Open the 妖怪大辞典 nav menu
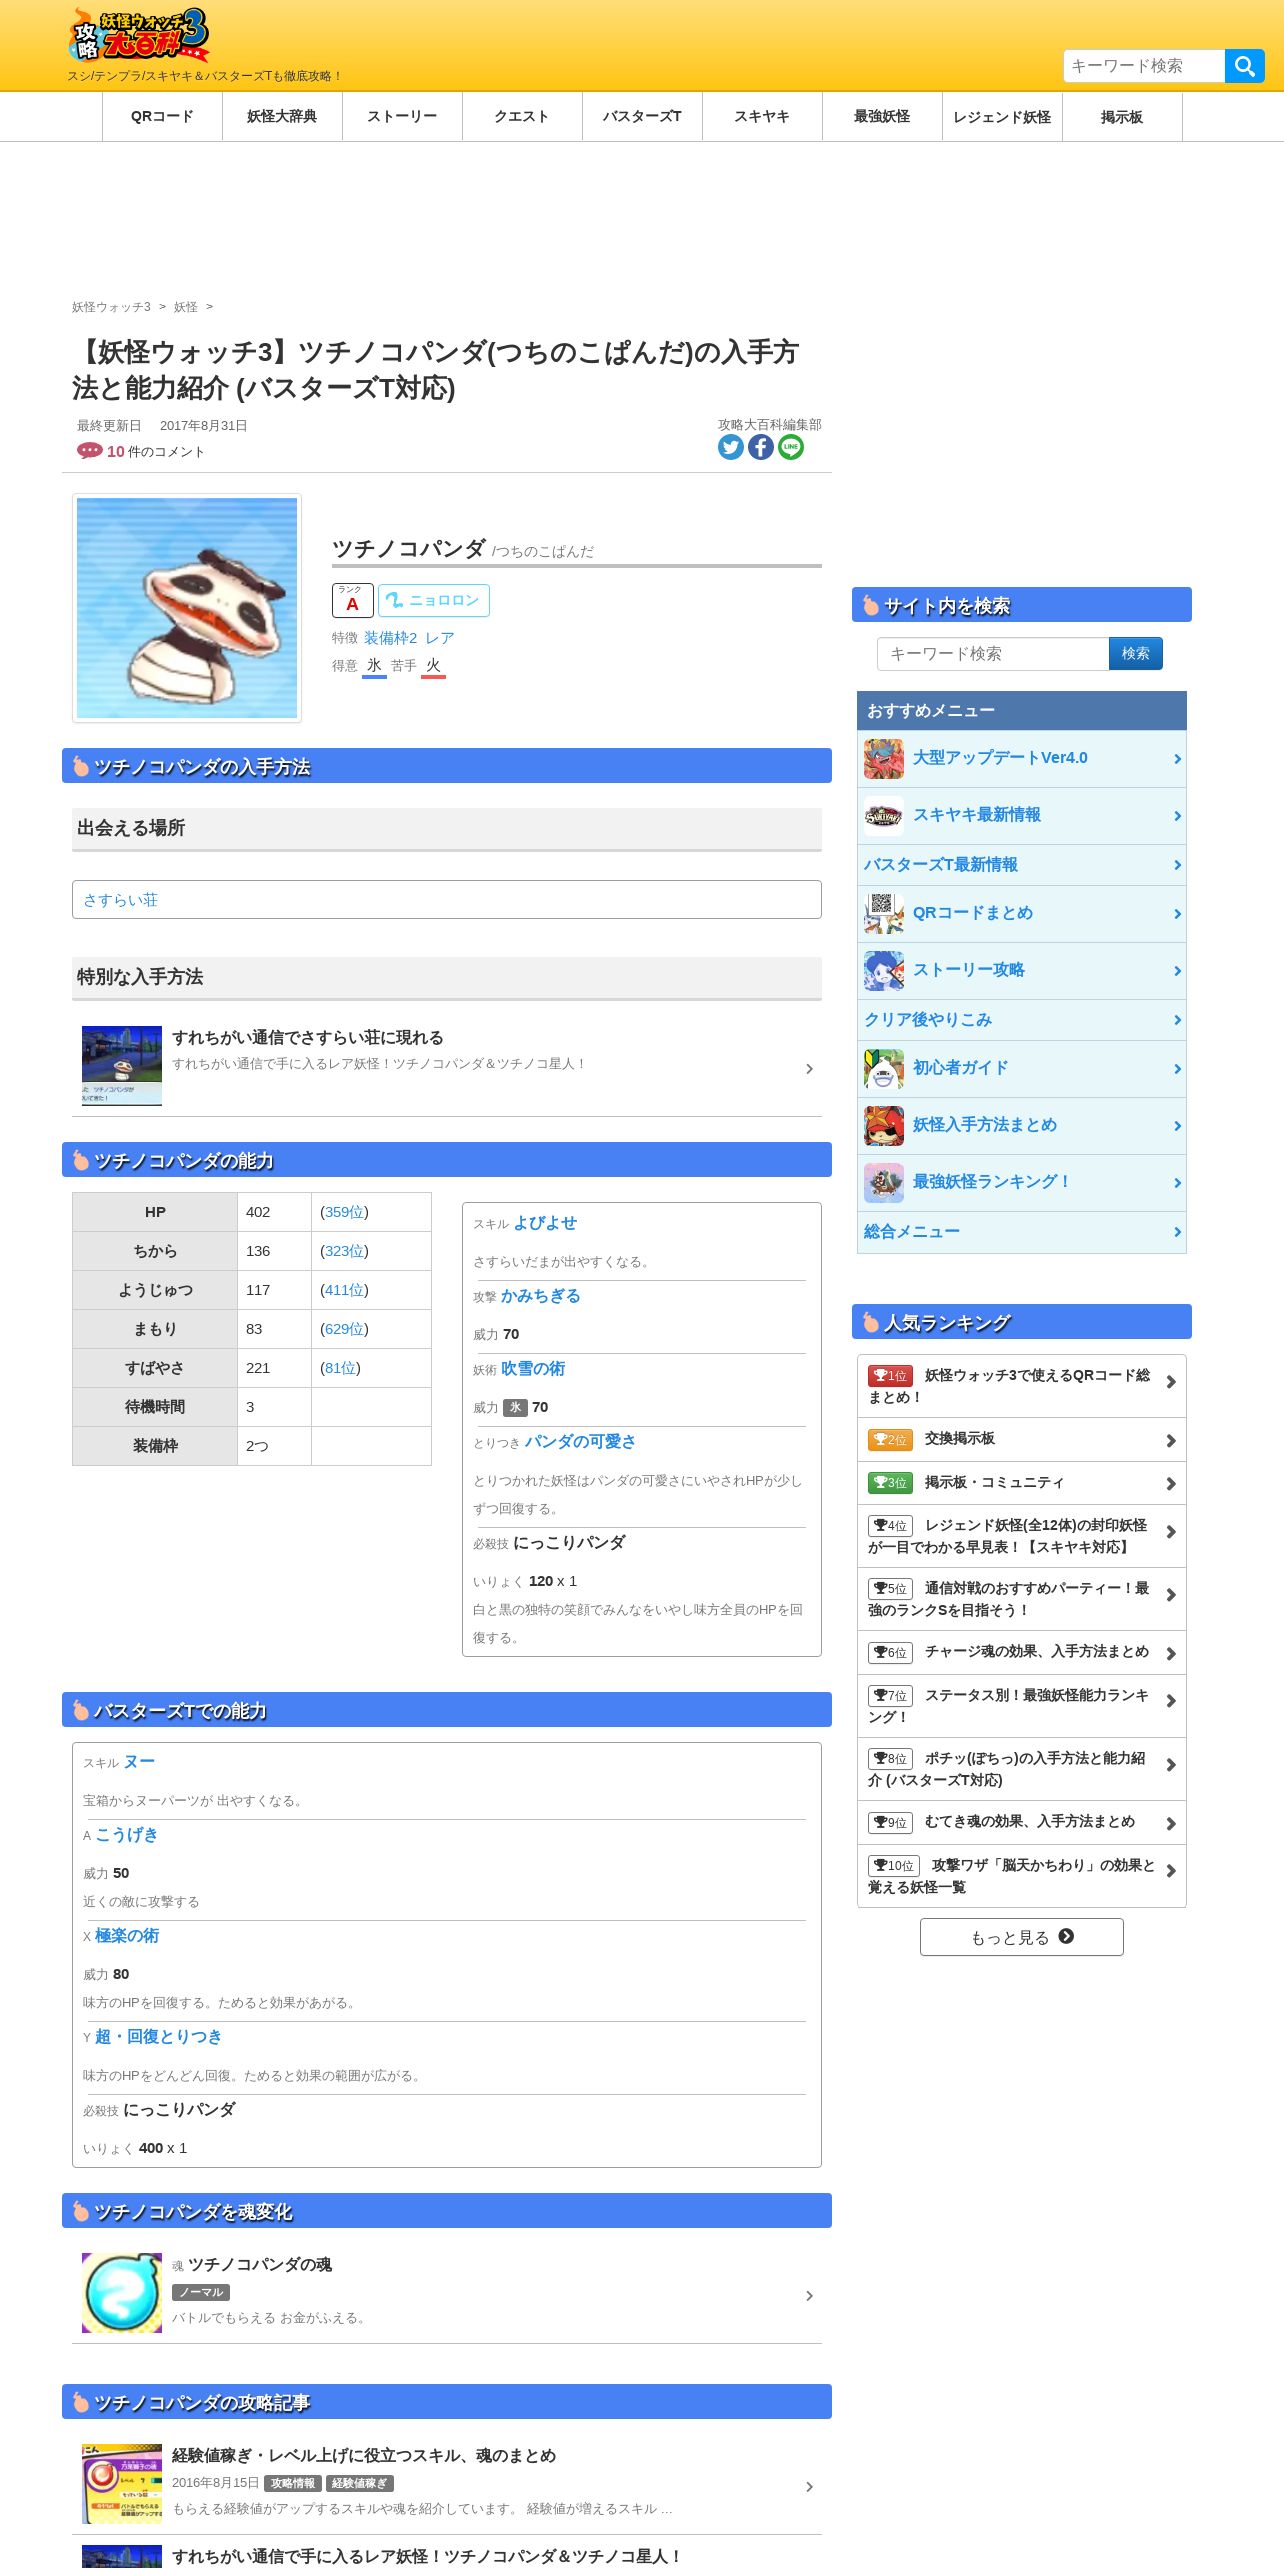The height and width of the screenshot is (2568, 1284). click(282, 117)
